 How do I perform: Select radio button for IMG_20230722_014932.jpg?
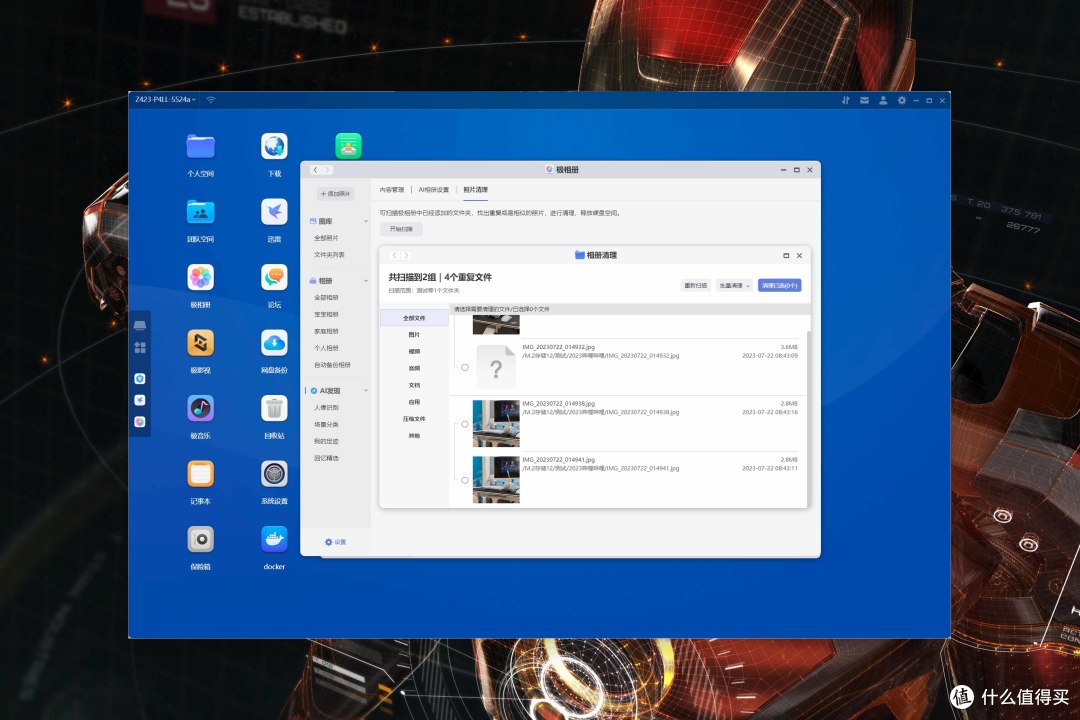pyautogui.click(x=465, y=367)
